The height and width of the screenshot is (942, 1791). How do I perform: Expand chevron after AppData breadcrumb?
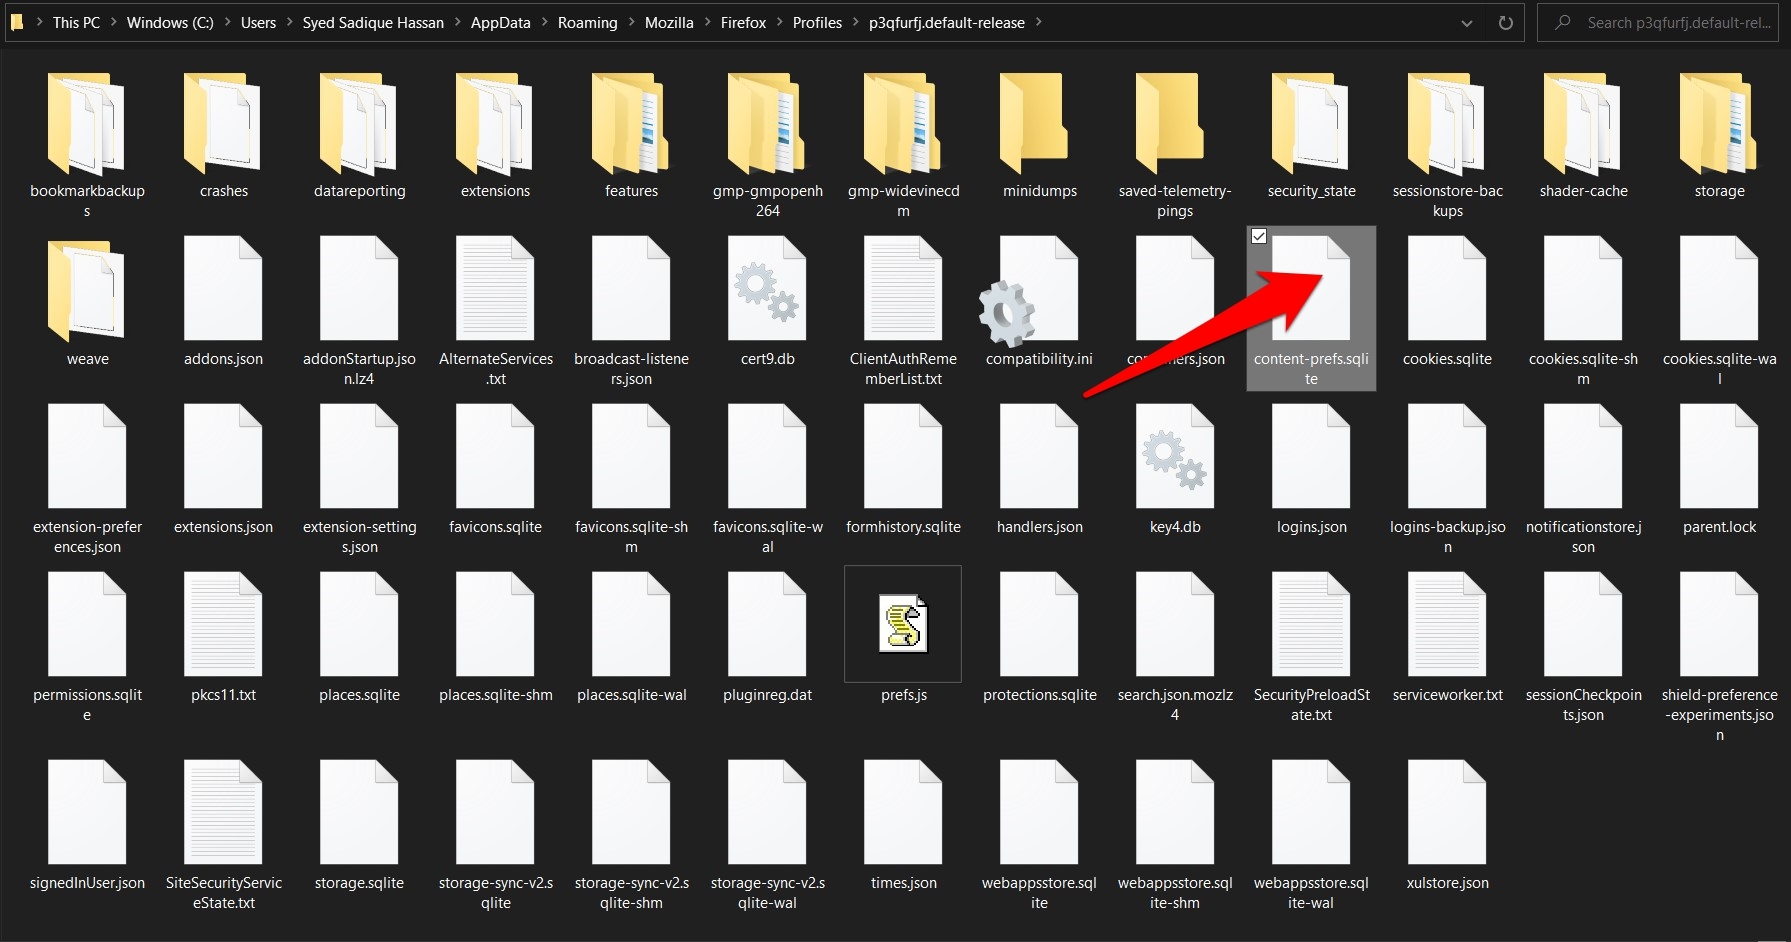click(x=544, y=22)
